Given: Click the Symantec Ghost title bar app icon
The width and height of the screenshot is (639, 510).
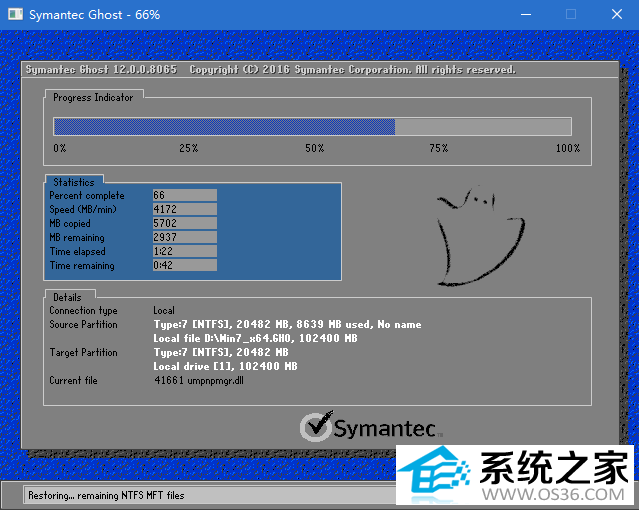Looking at the screenshot, I should [15, 14].
